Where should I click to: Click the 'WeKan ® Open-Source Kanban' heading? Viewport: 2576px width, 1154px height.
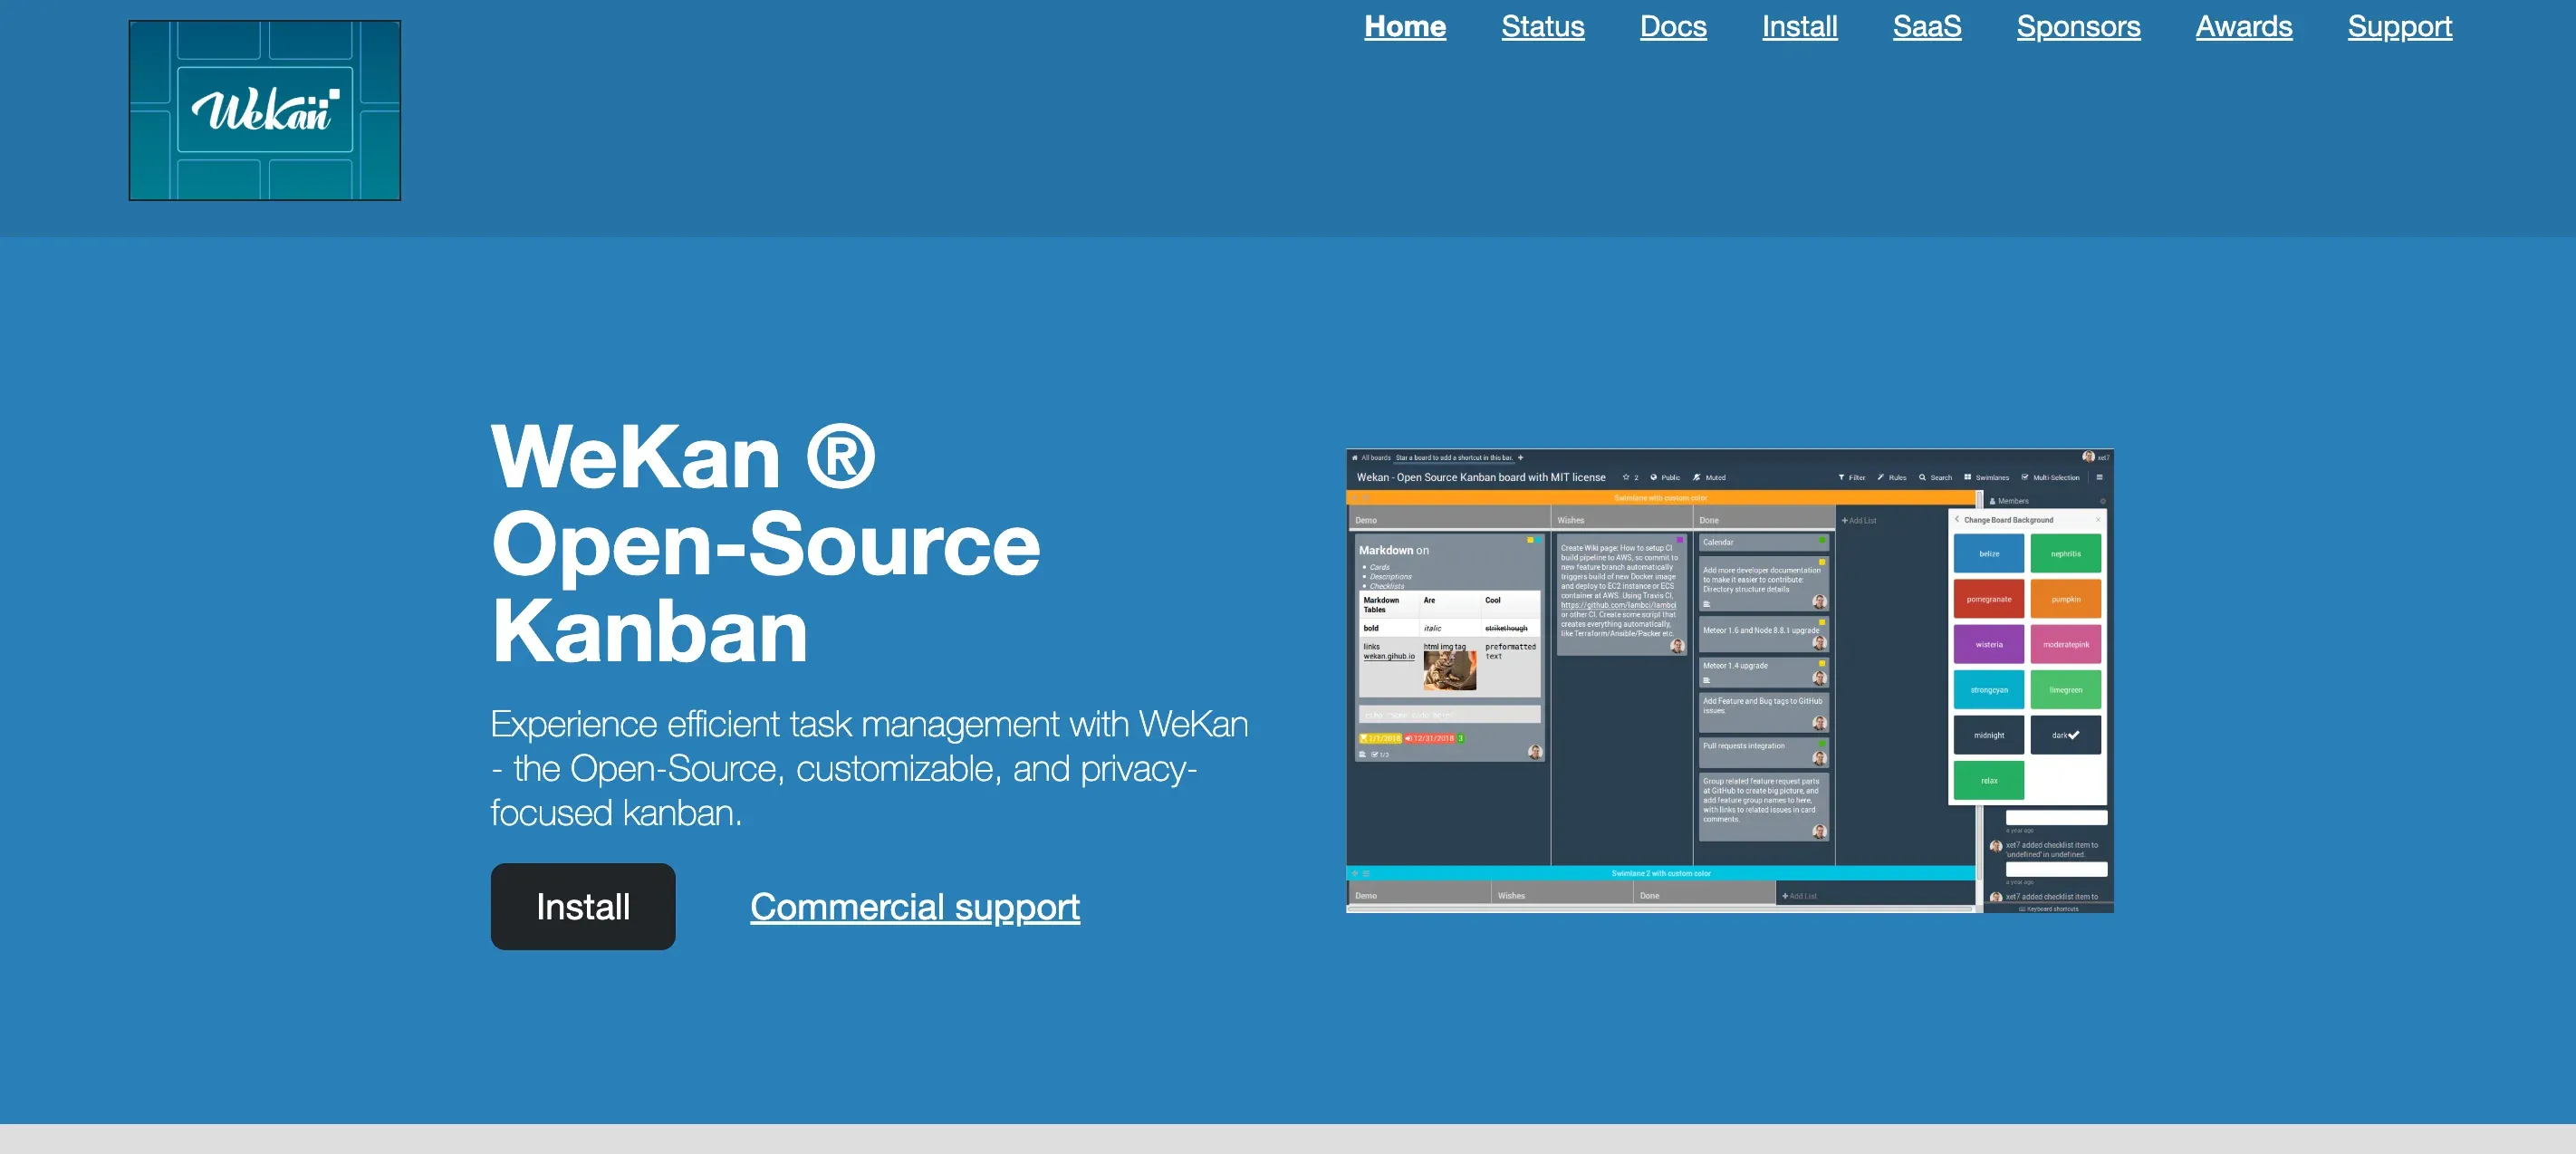coord(766,543)
